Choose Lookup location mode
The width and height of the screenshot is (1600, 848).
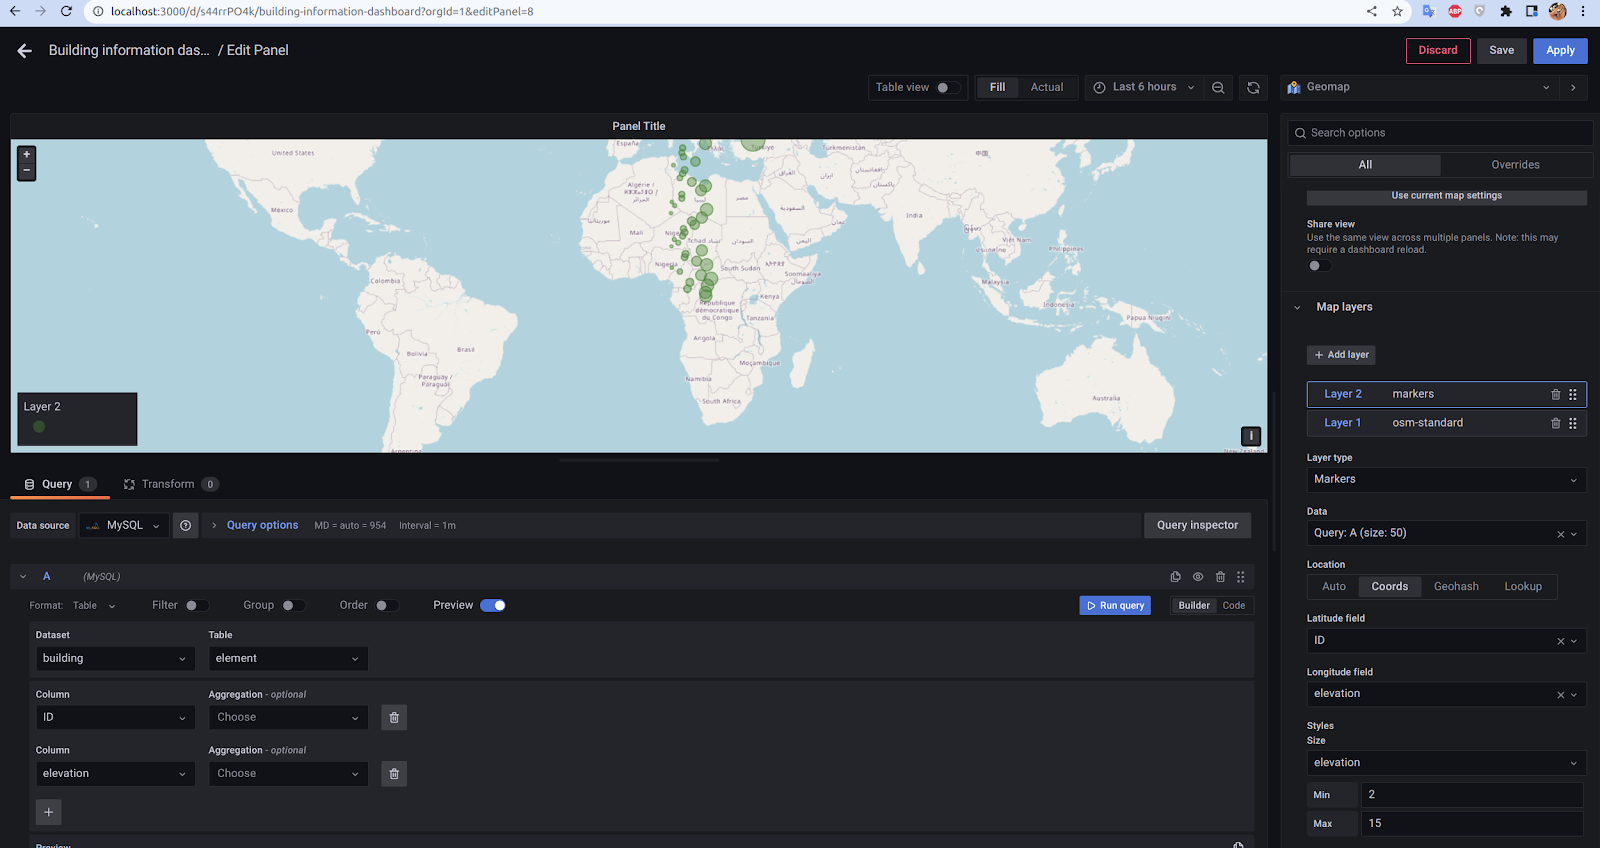[1522, 587]
